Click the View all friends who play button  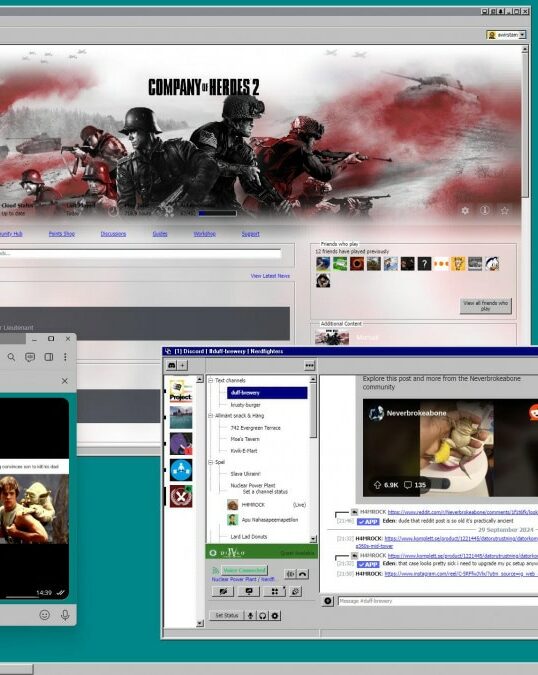(485, 306)
